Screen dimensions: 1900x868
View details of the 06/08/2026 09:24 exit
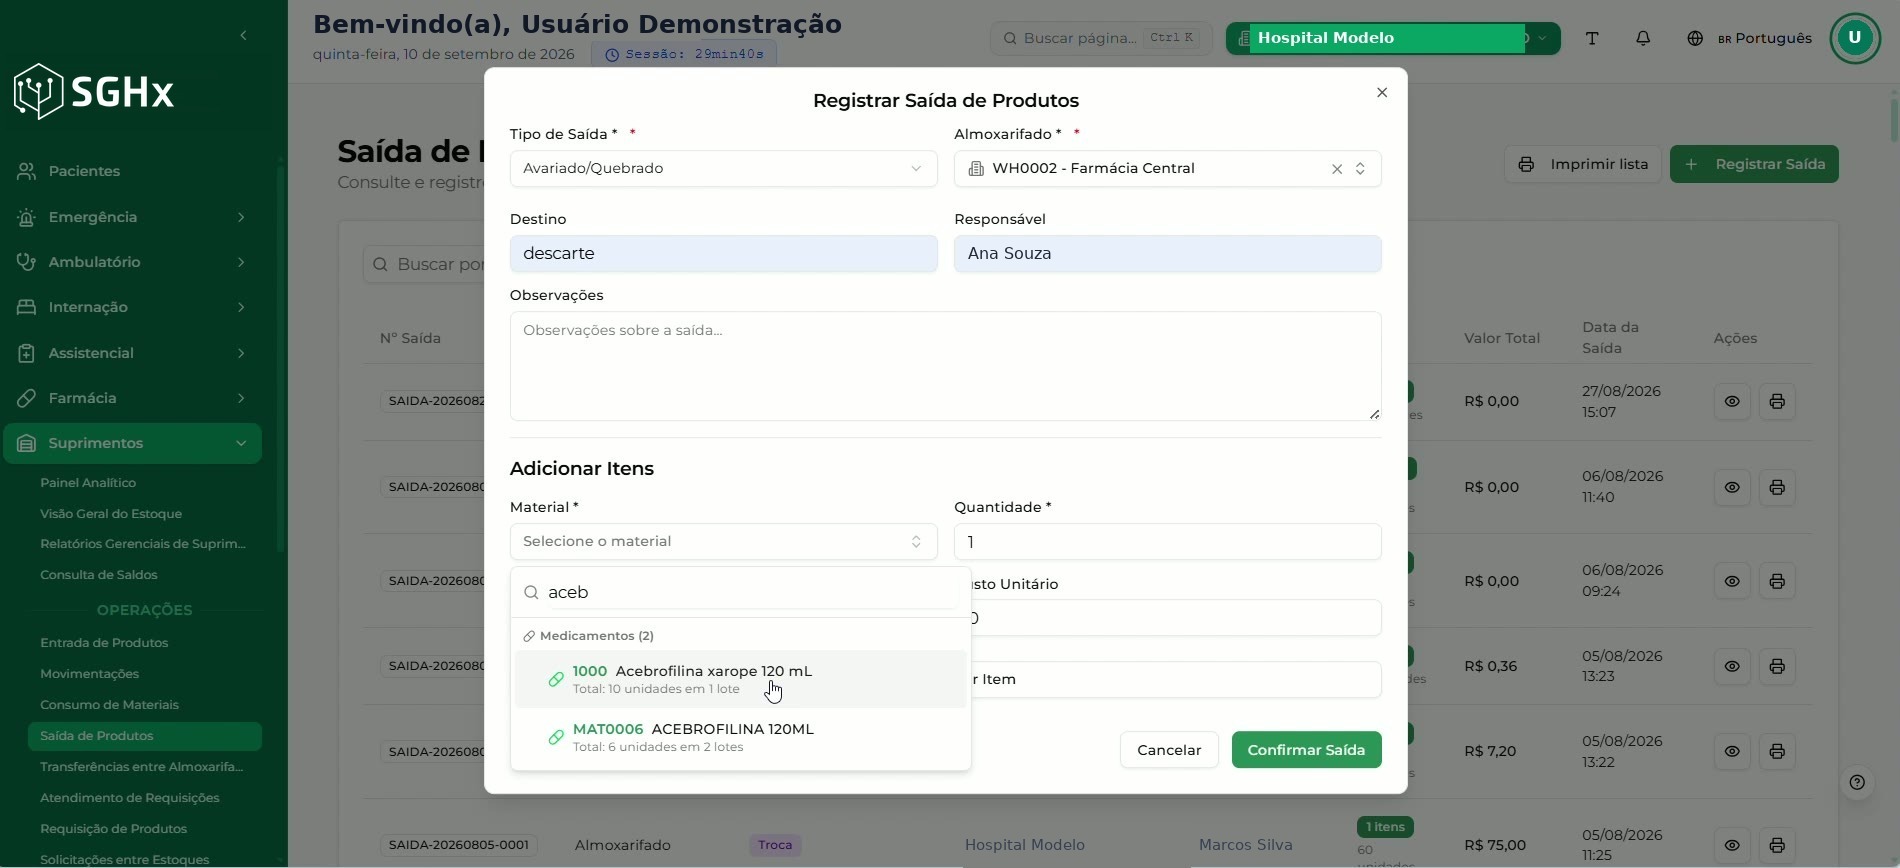click(1732, 581)
